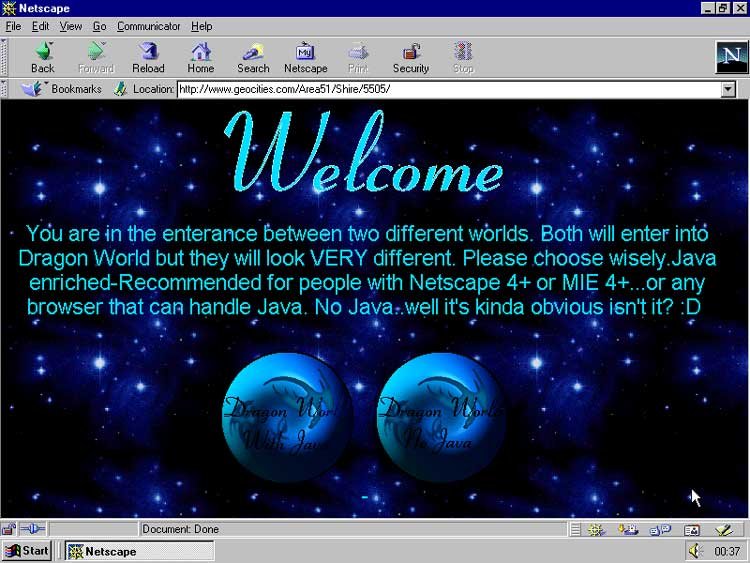Click the volume speaker tray icon
This screenshot has width=750, height=563.
pos(696,551)
